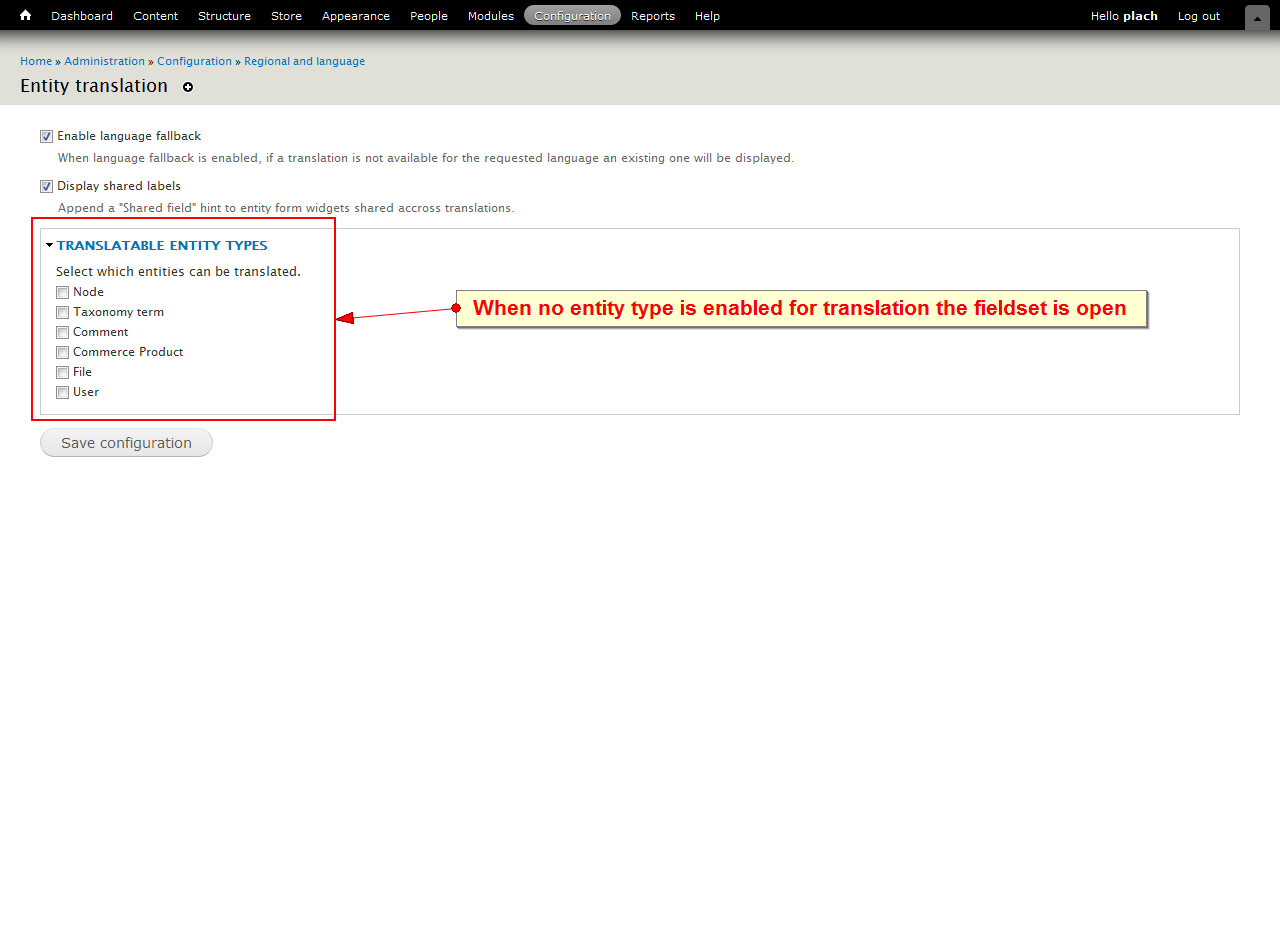
Task: Follow the Configuration breadcrumb link
Action: (194, 61)
